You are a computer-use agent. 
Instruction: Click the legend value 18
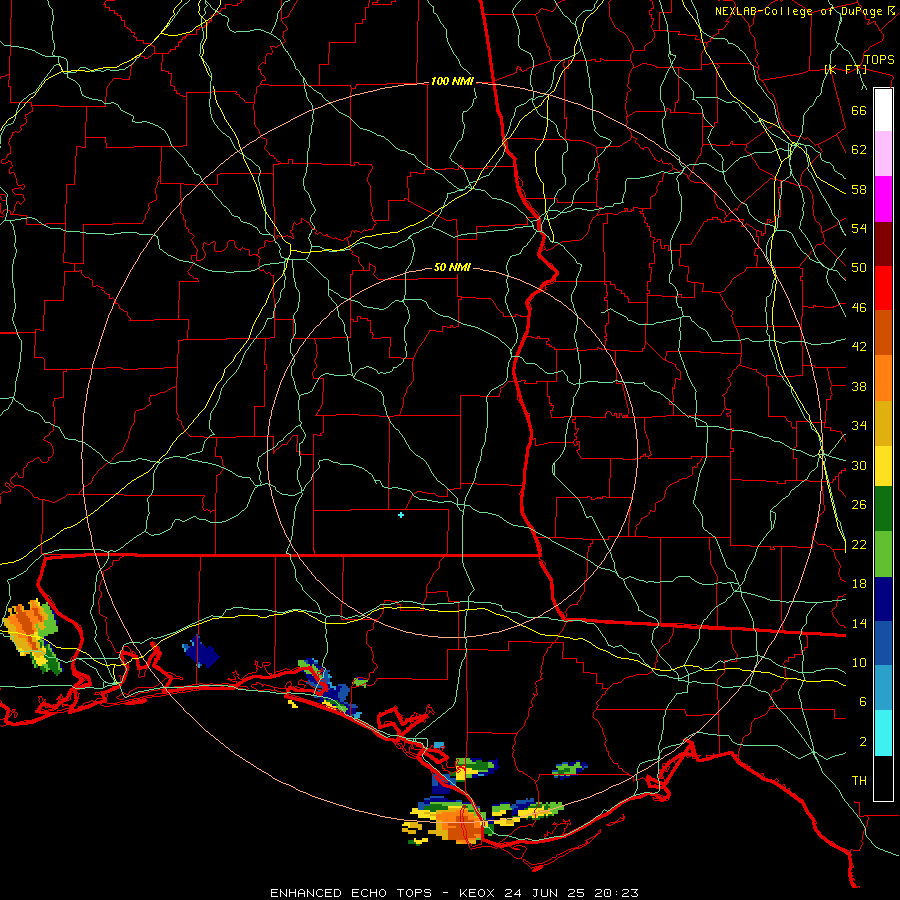859,584
